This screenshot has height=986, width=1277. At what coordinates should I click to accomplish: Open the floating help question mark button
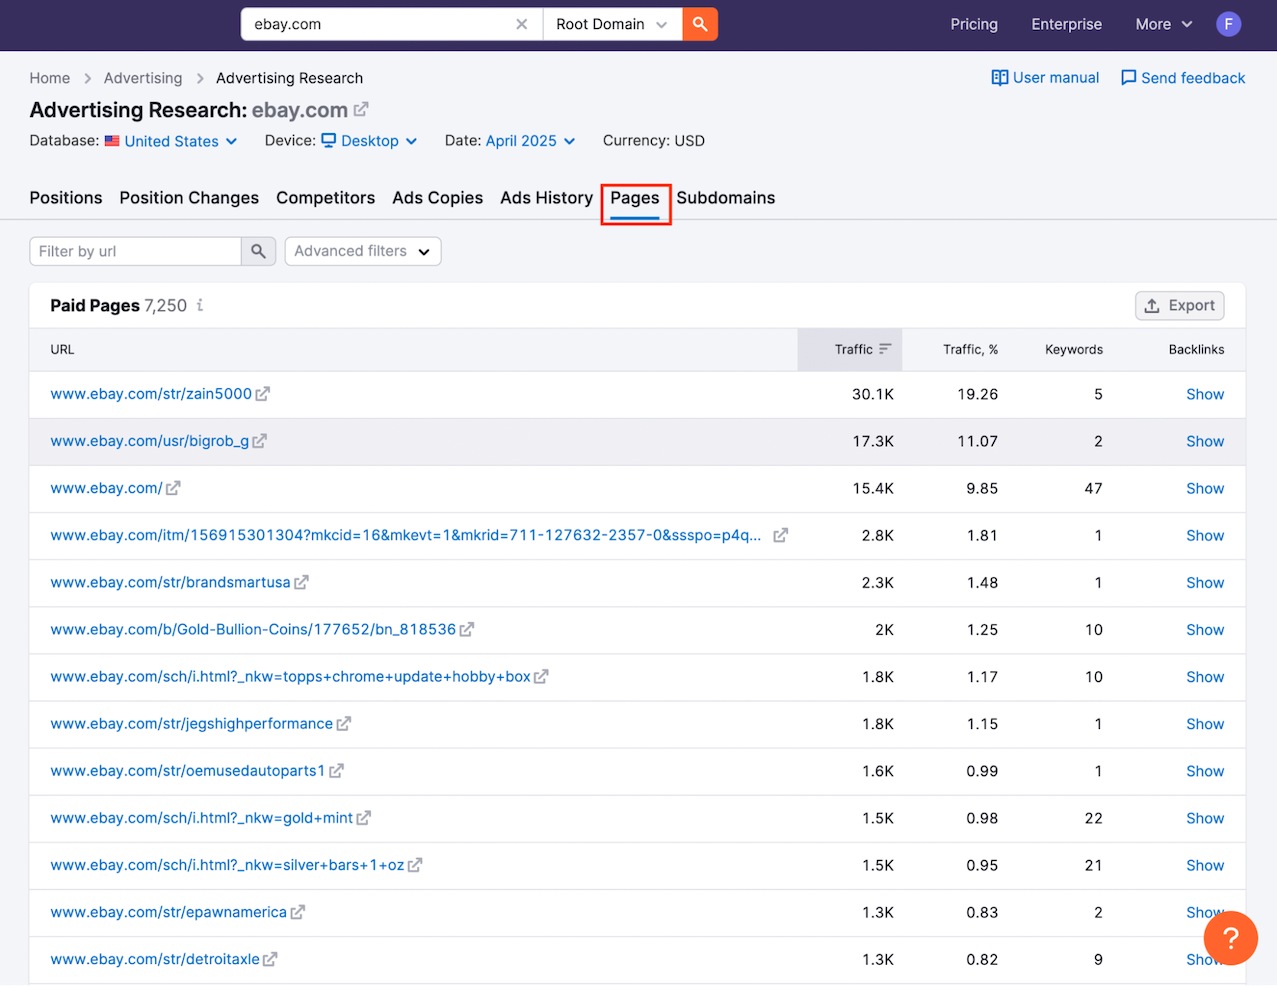click(1230, 938)
